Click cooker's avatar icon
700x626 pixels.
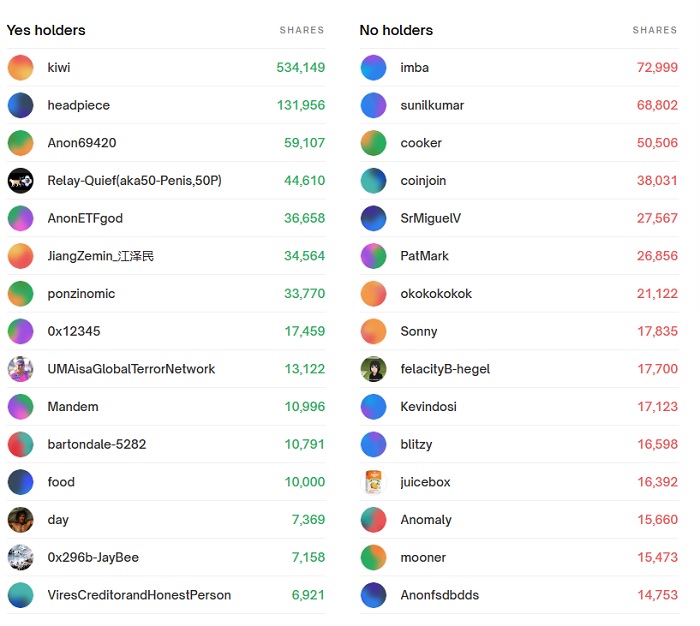point(373,143)
